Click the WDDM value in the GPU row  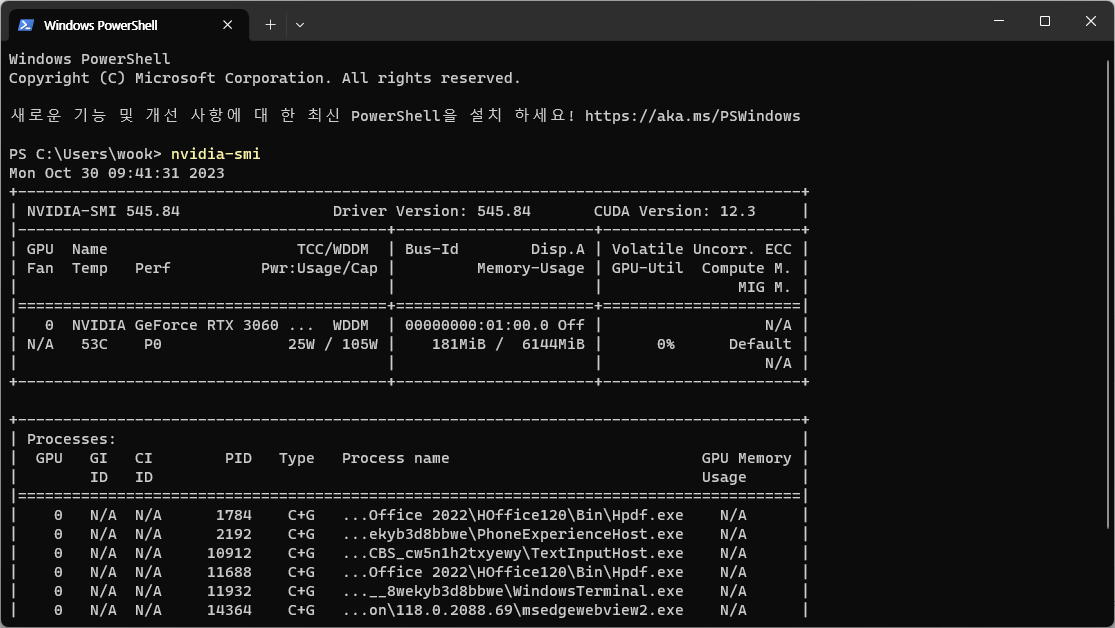click(351, 325)
